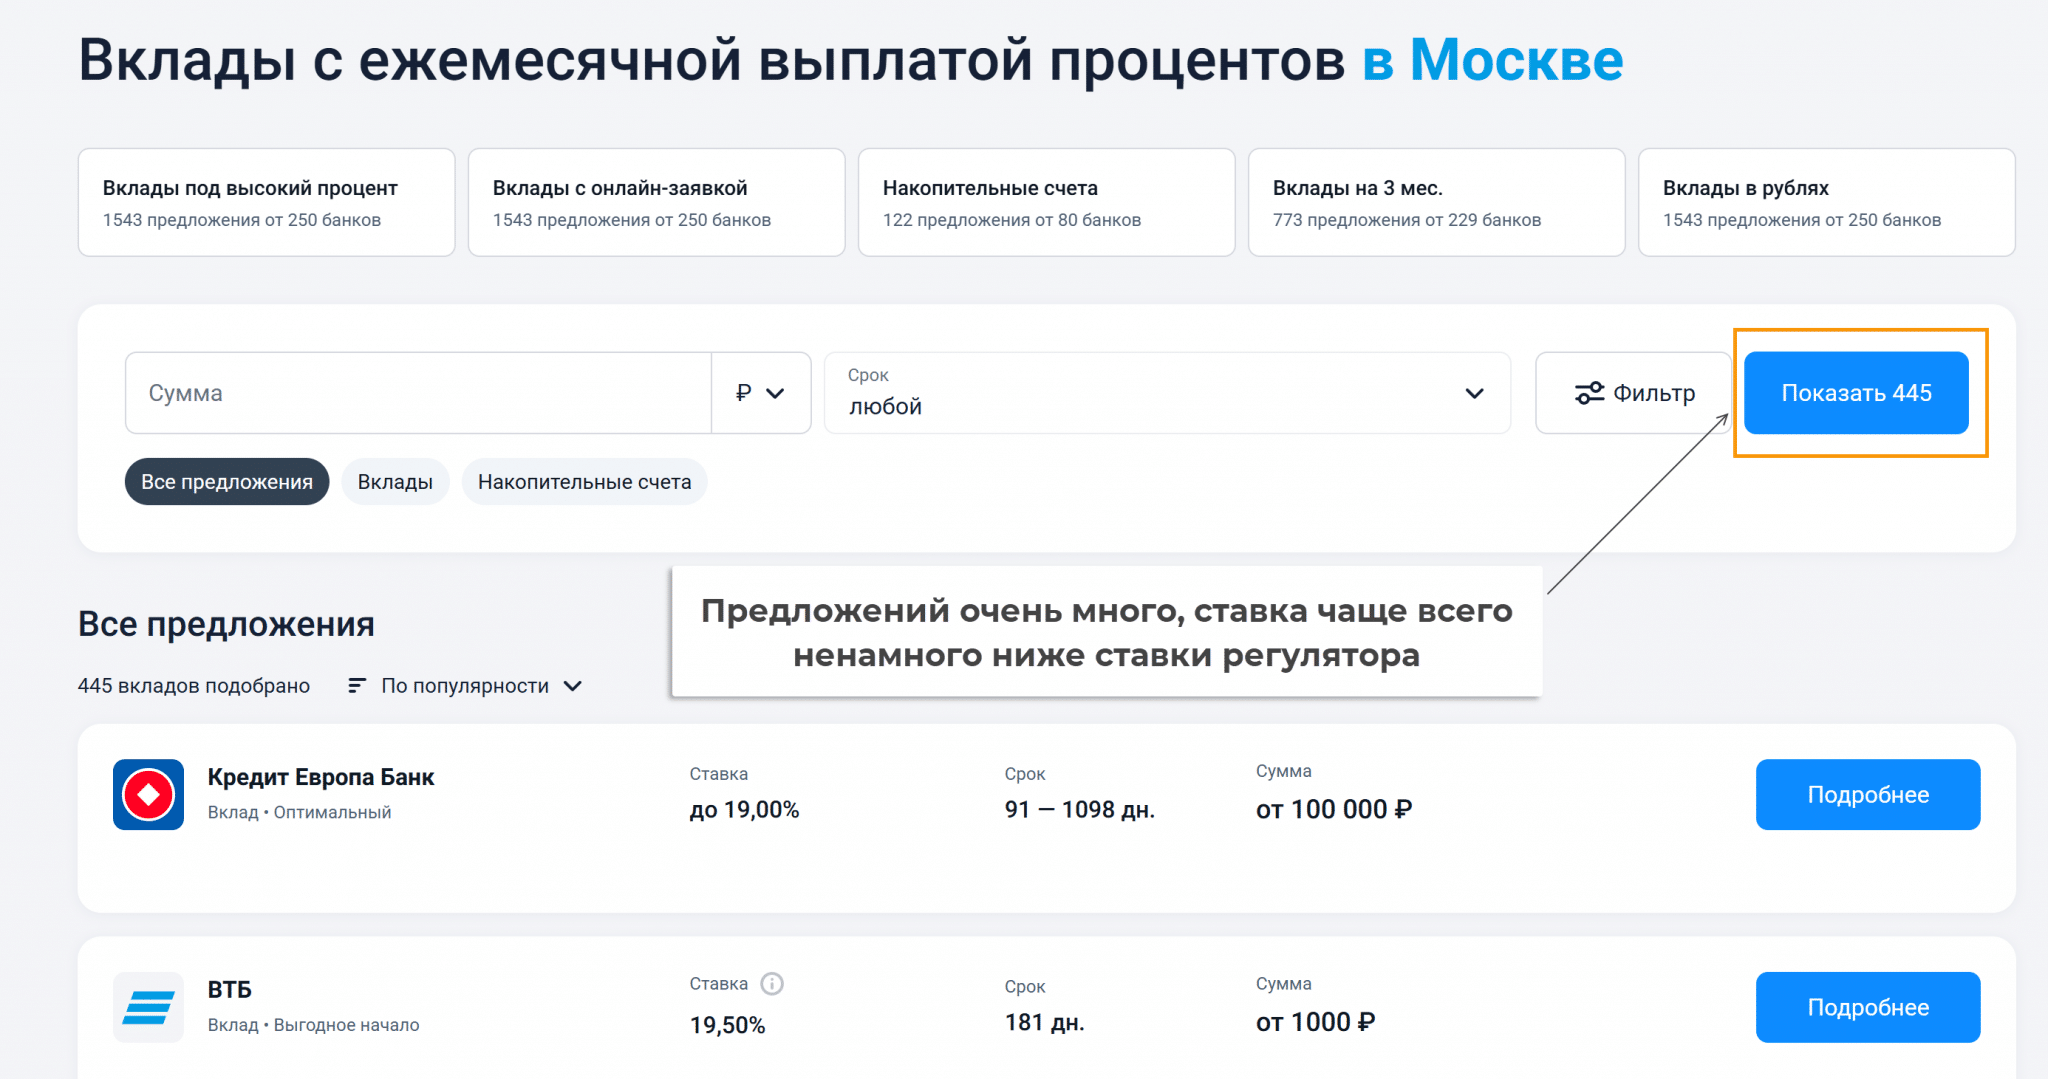The width and height of the screenshot is (2048, 1079).
Task: Open Вклады с онлайн-заявкой card
Action: click(x=656, y=202)
